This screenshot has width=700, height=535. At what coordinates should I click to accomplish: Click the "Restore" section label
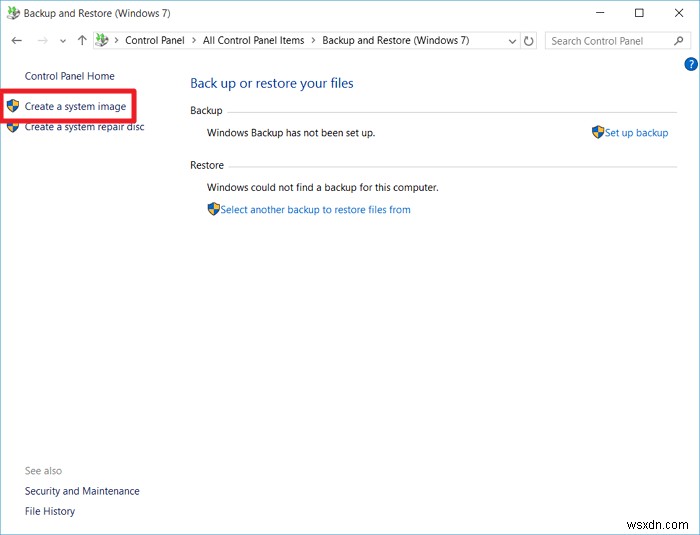(x=207, y=165)
